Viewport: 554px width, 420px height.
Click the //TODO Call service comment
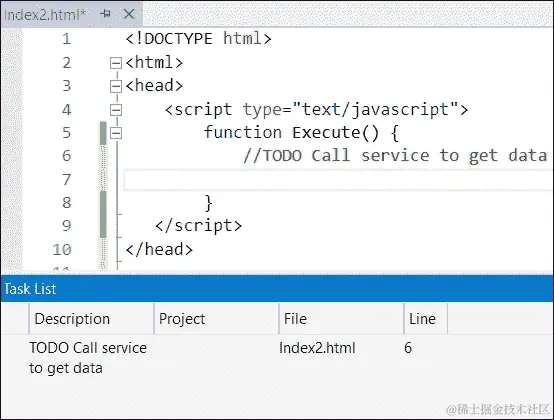[395, 156]
